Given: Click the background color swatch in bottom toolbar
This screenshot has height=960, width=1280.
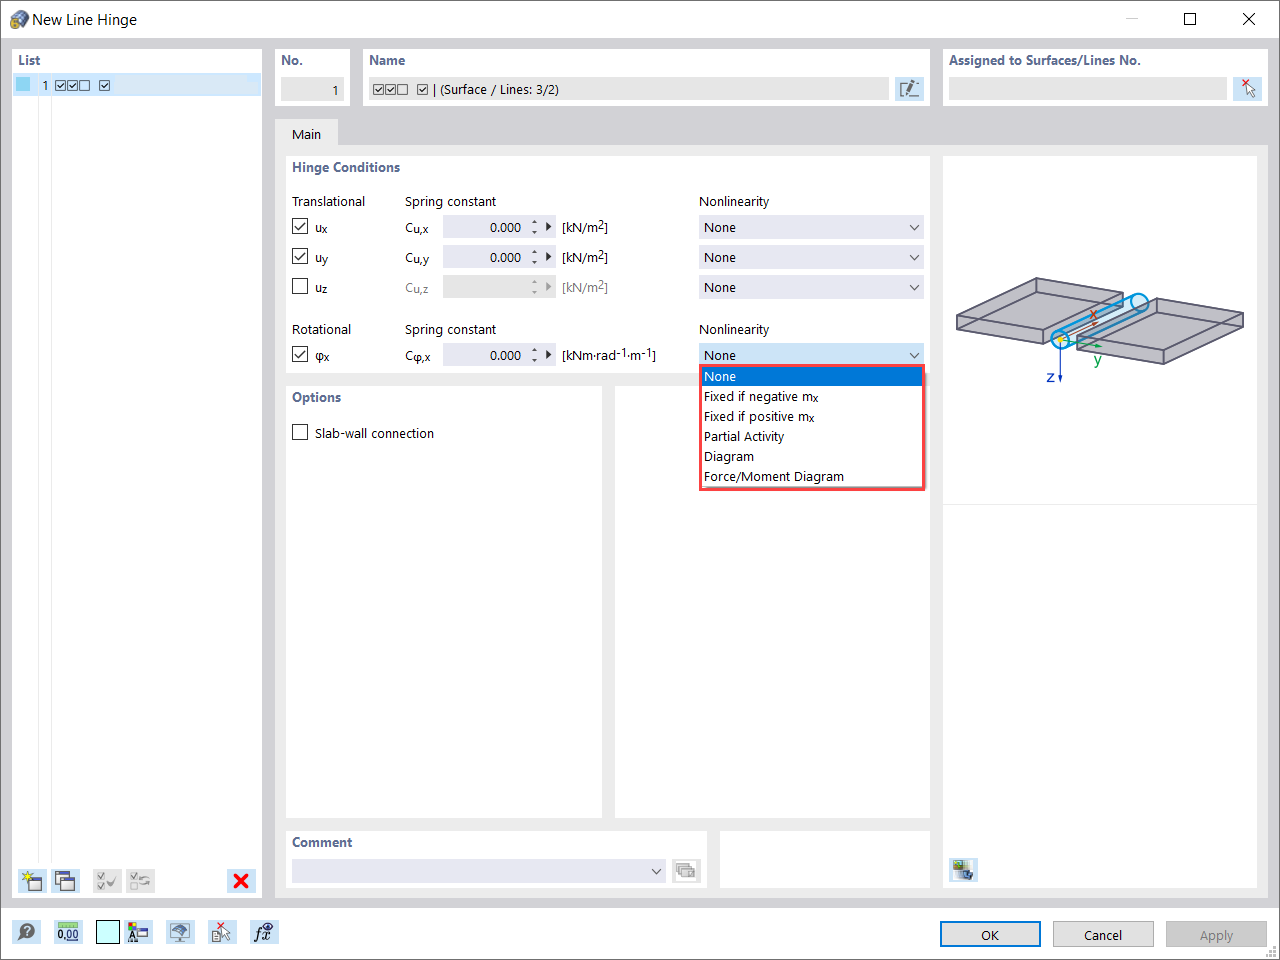Looking at the screenshot, I should [107, 932].
